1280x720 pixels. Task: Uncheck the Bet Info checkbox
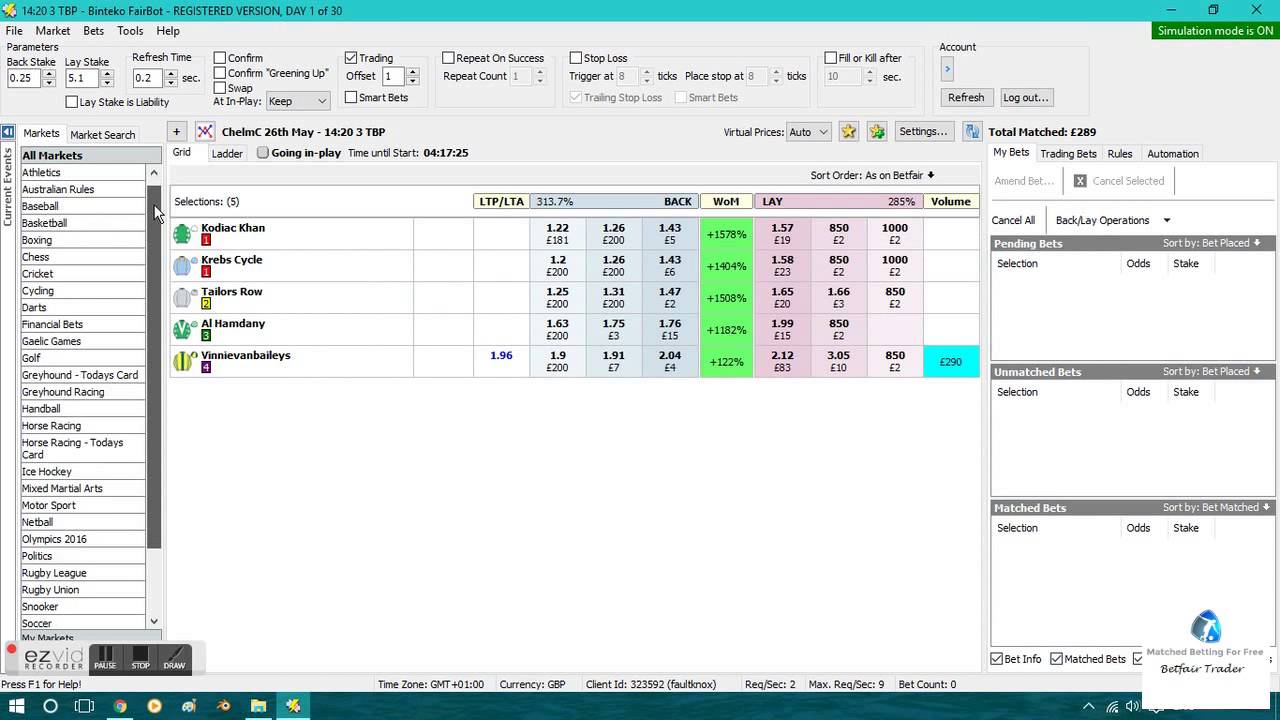(x=997, y=659)
